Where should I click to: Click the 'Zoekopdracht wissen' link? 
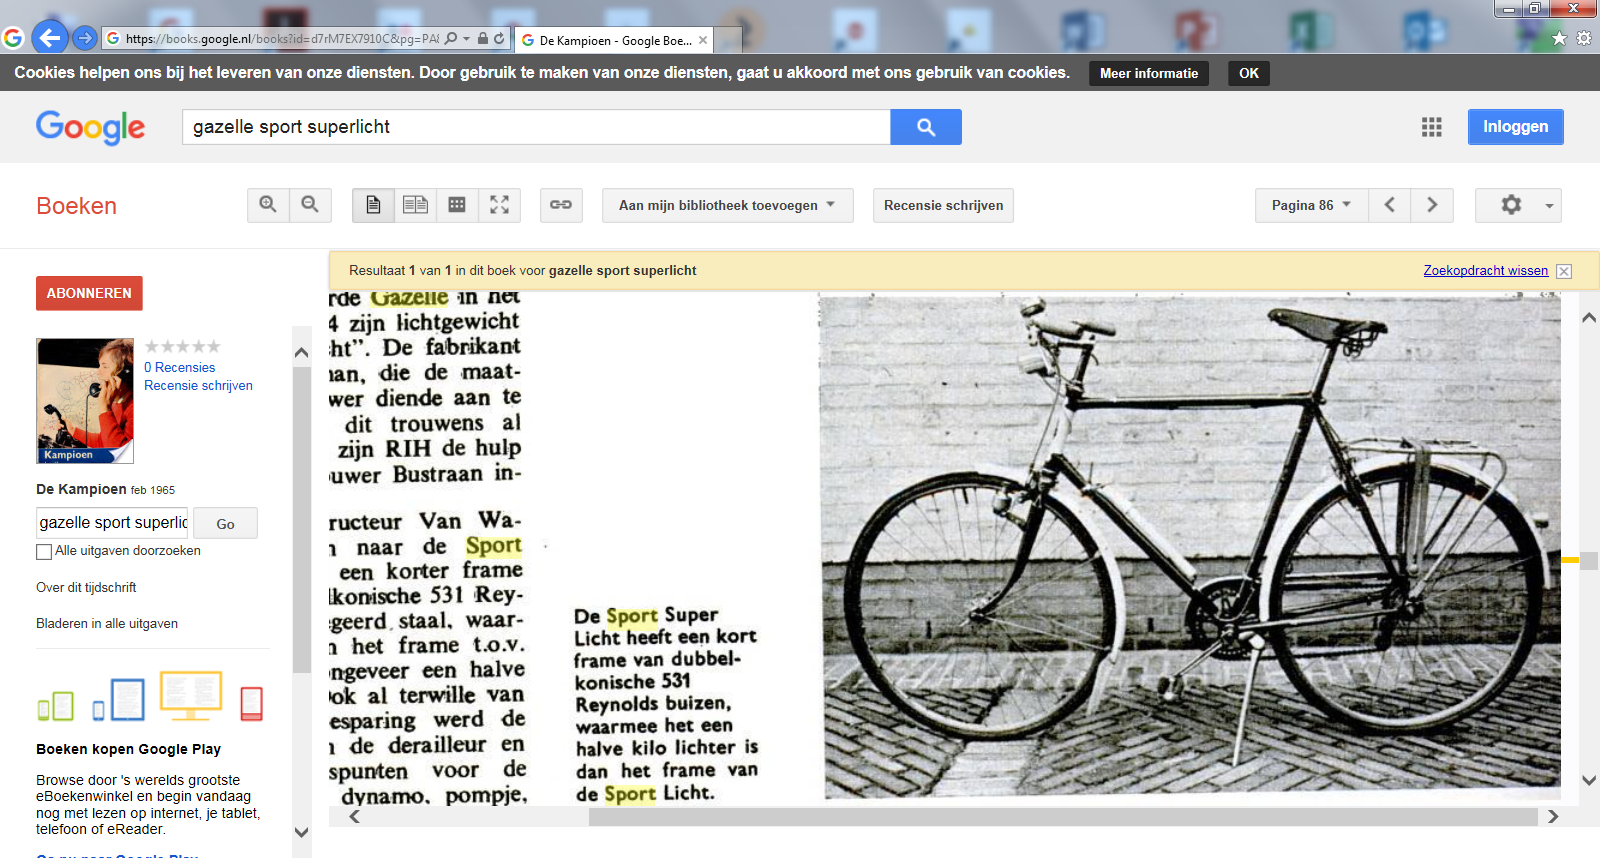(1485, 271)
